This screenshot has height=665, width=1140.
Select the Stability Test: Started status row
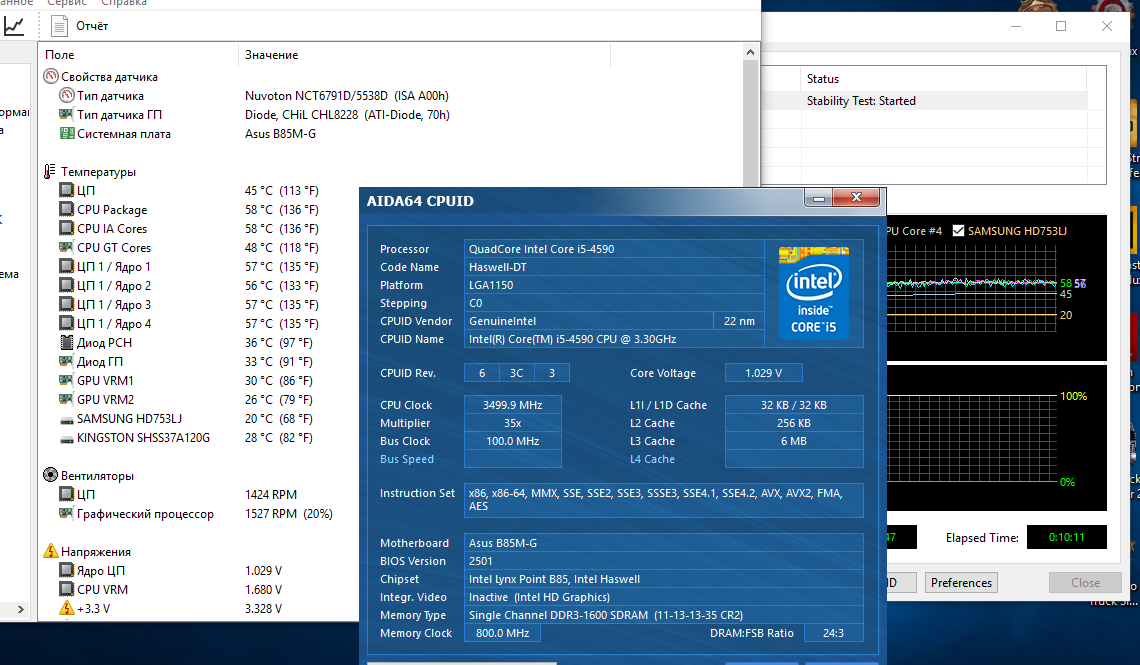[x=924, y=101]
